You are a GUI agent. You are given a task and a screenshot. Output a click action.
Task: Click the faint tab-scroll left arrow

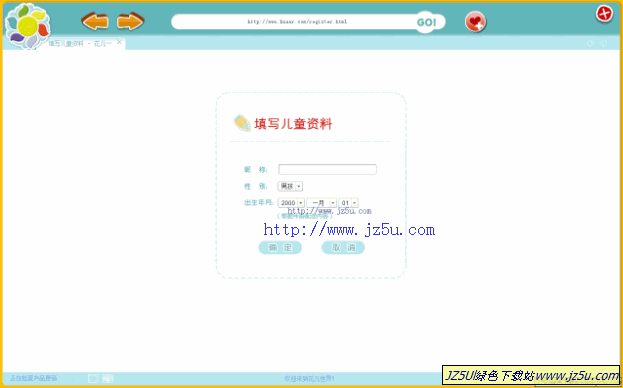pyautogui.click(x=591, y=43)
